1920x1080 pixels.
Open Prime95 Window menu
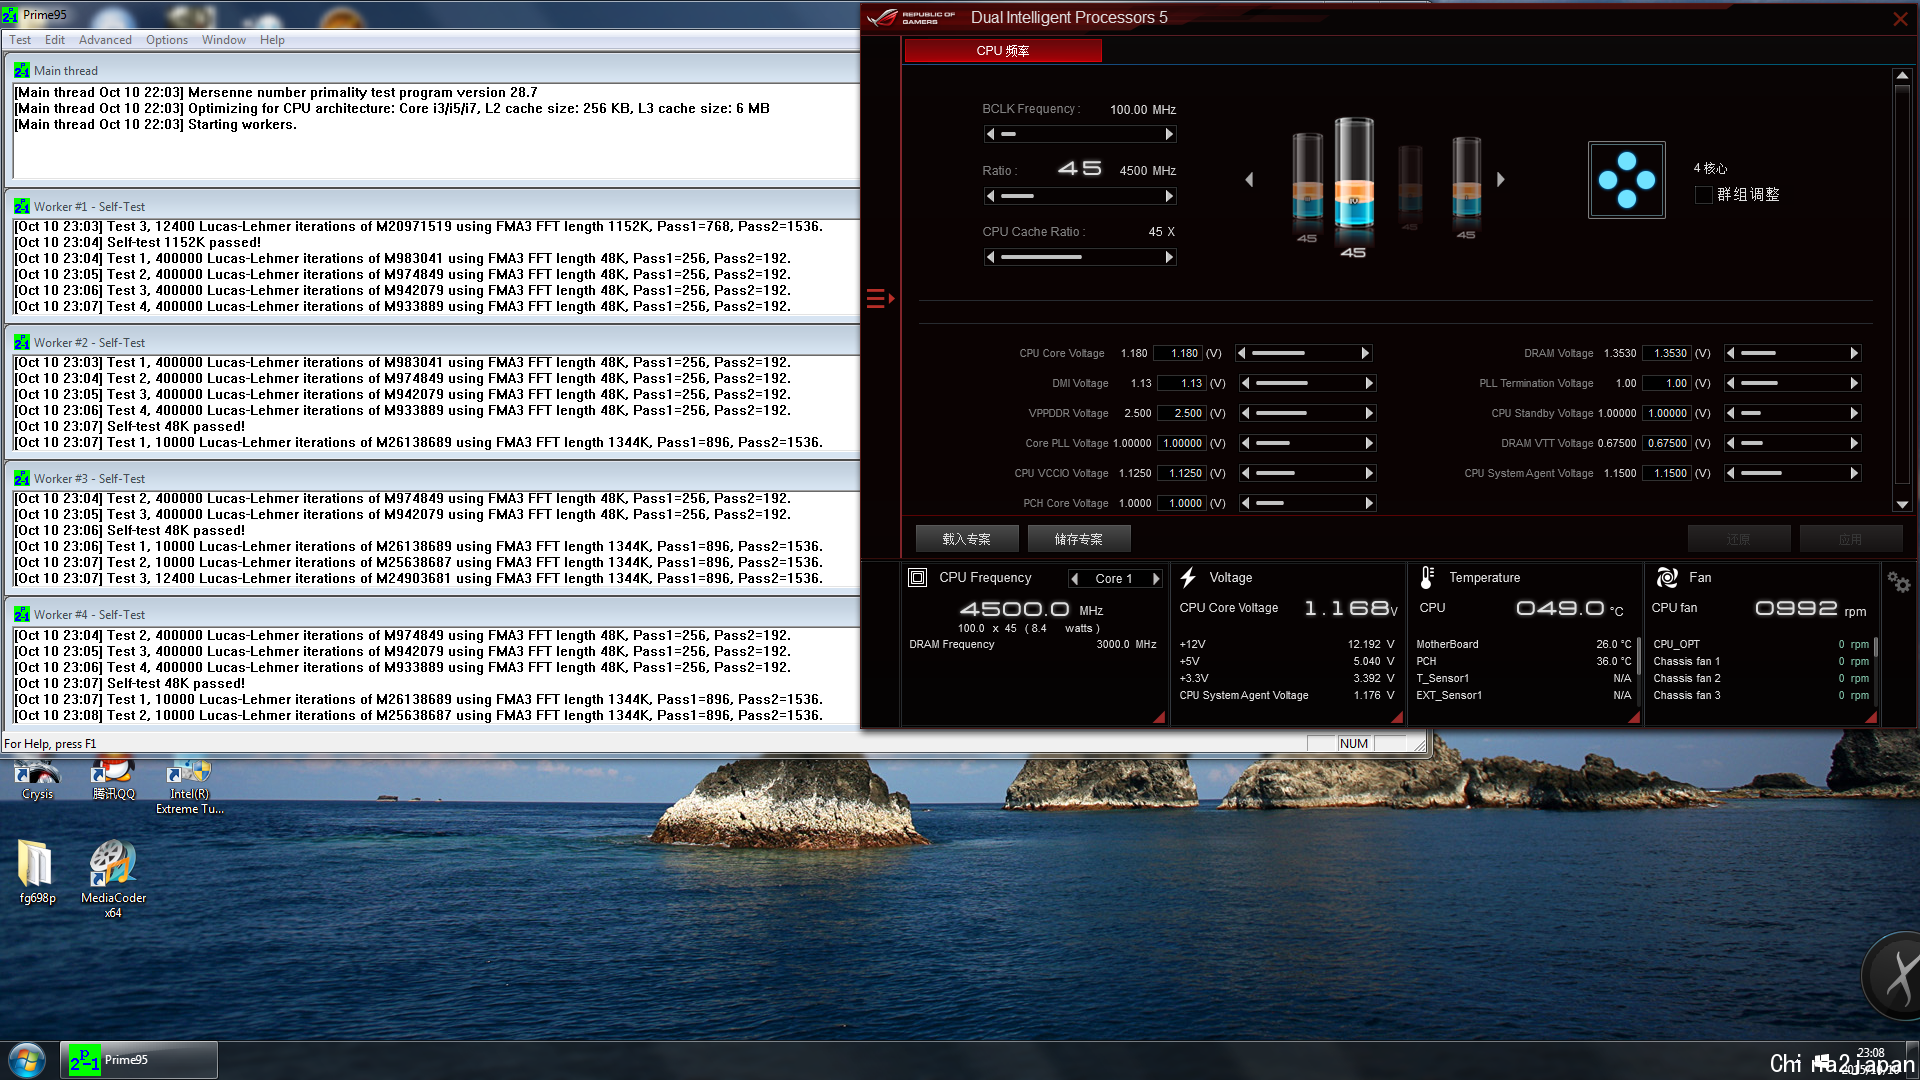pos(224,40)
